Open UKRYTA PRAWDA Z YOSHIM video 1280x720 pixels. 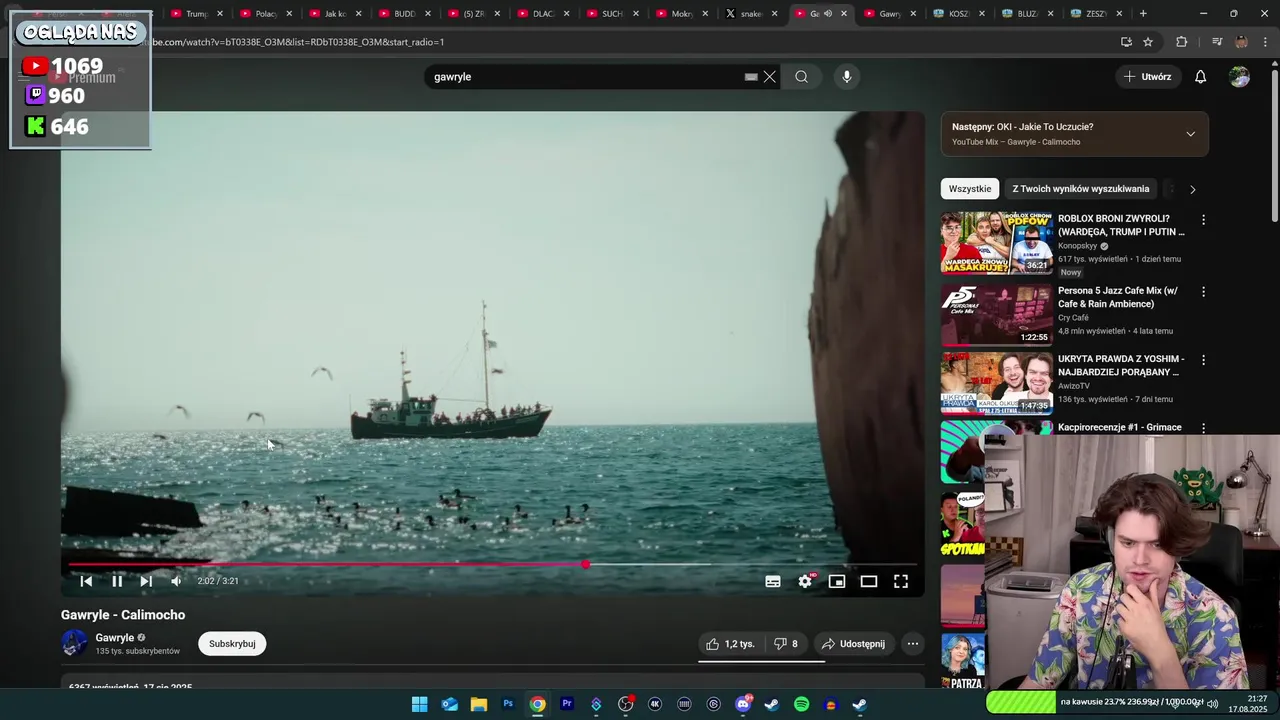pyautogui.click(x=997, y=383)
